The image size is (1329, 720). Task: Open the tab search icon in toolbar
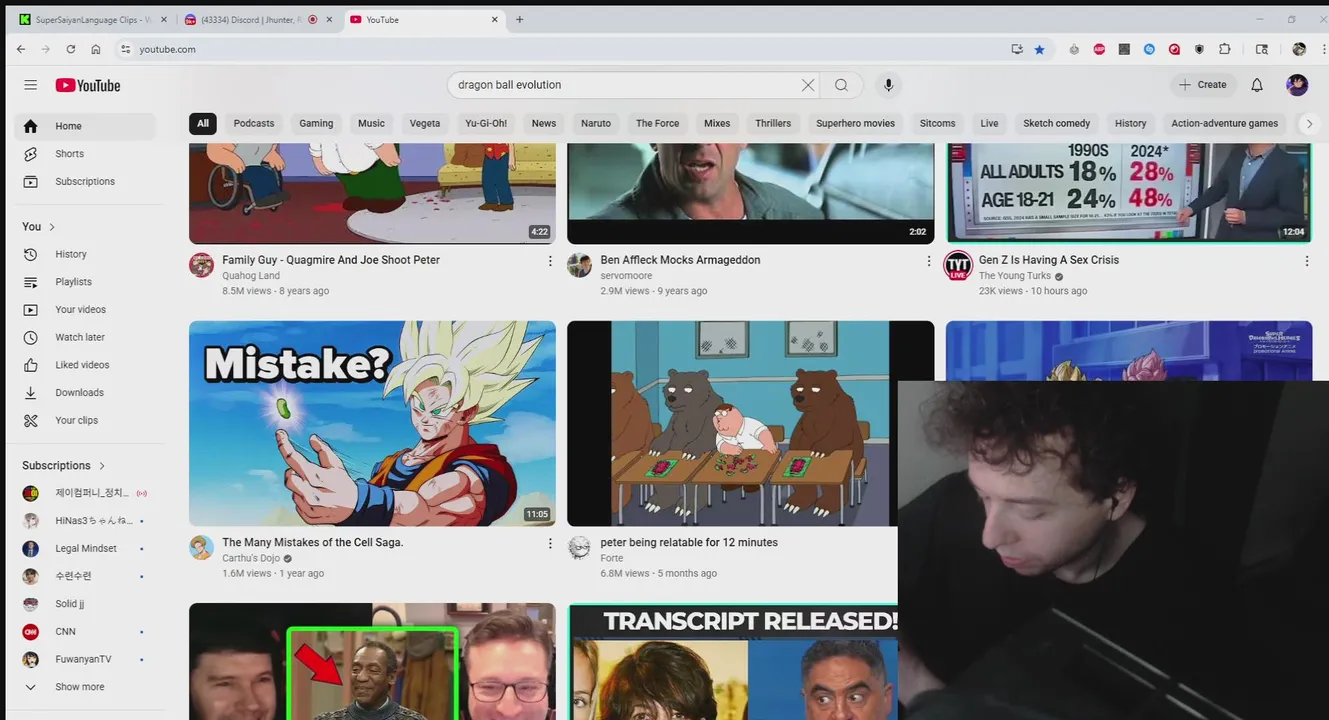coord(1262,49)
